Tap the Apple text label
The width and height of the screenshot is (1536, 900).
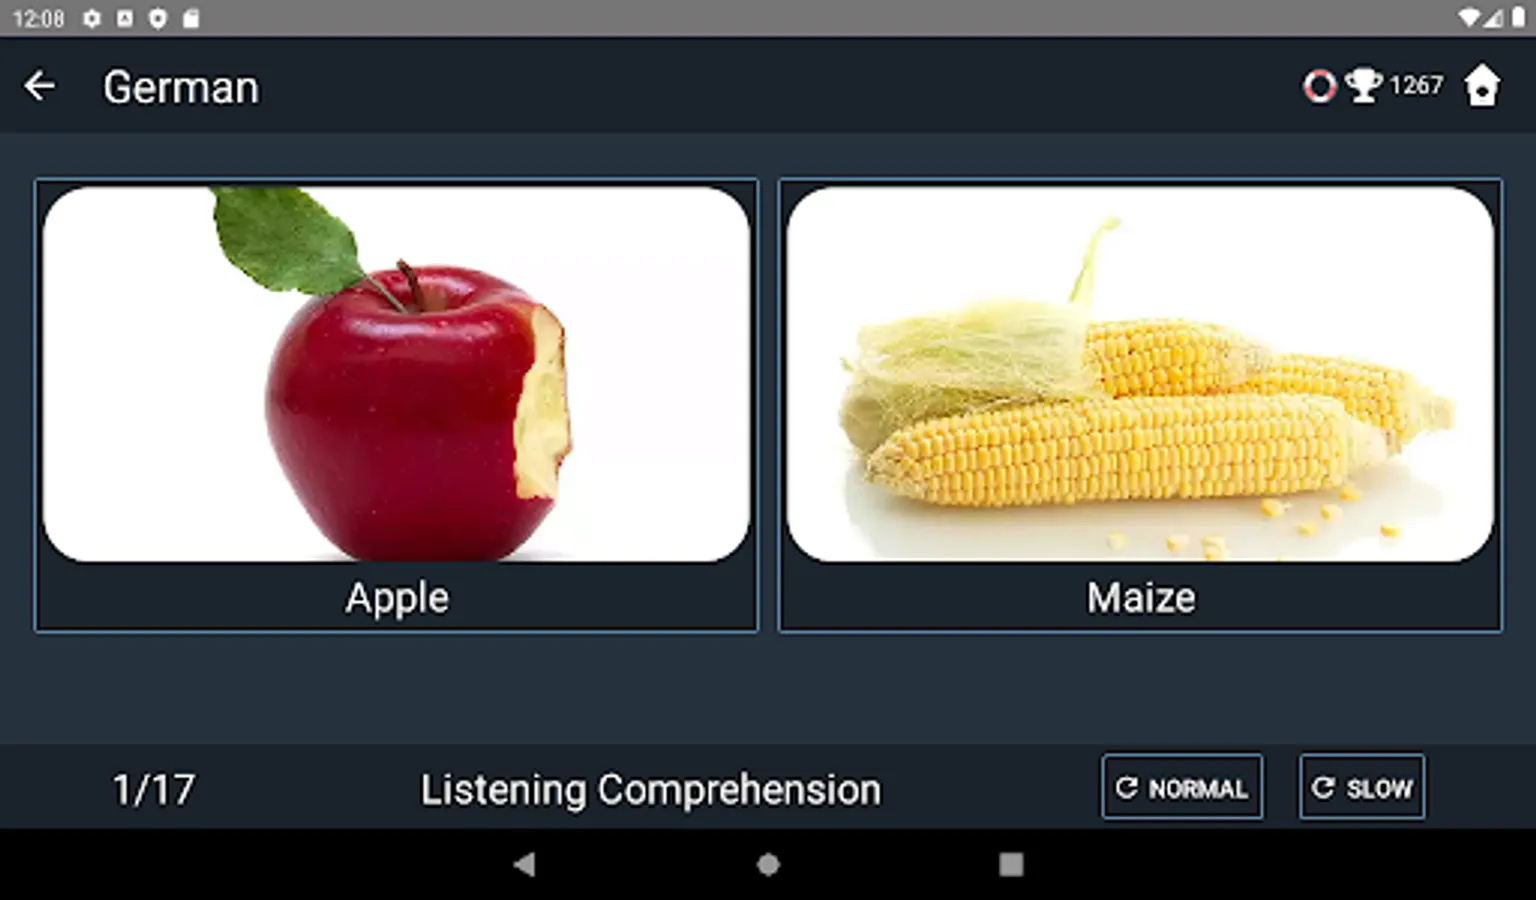pyautogui.click(x=397, y=598)
